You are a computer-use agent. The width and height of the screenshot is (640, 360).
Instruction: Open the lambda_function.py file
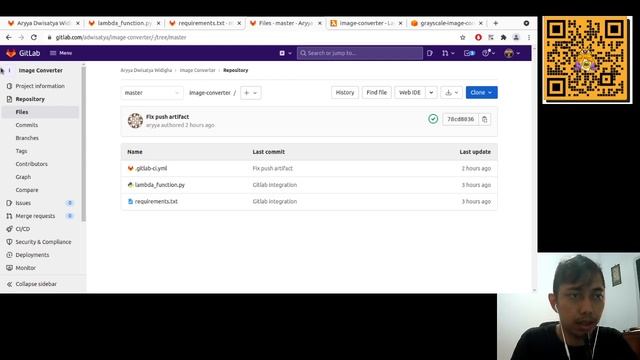click(x=160, y=185)
